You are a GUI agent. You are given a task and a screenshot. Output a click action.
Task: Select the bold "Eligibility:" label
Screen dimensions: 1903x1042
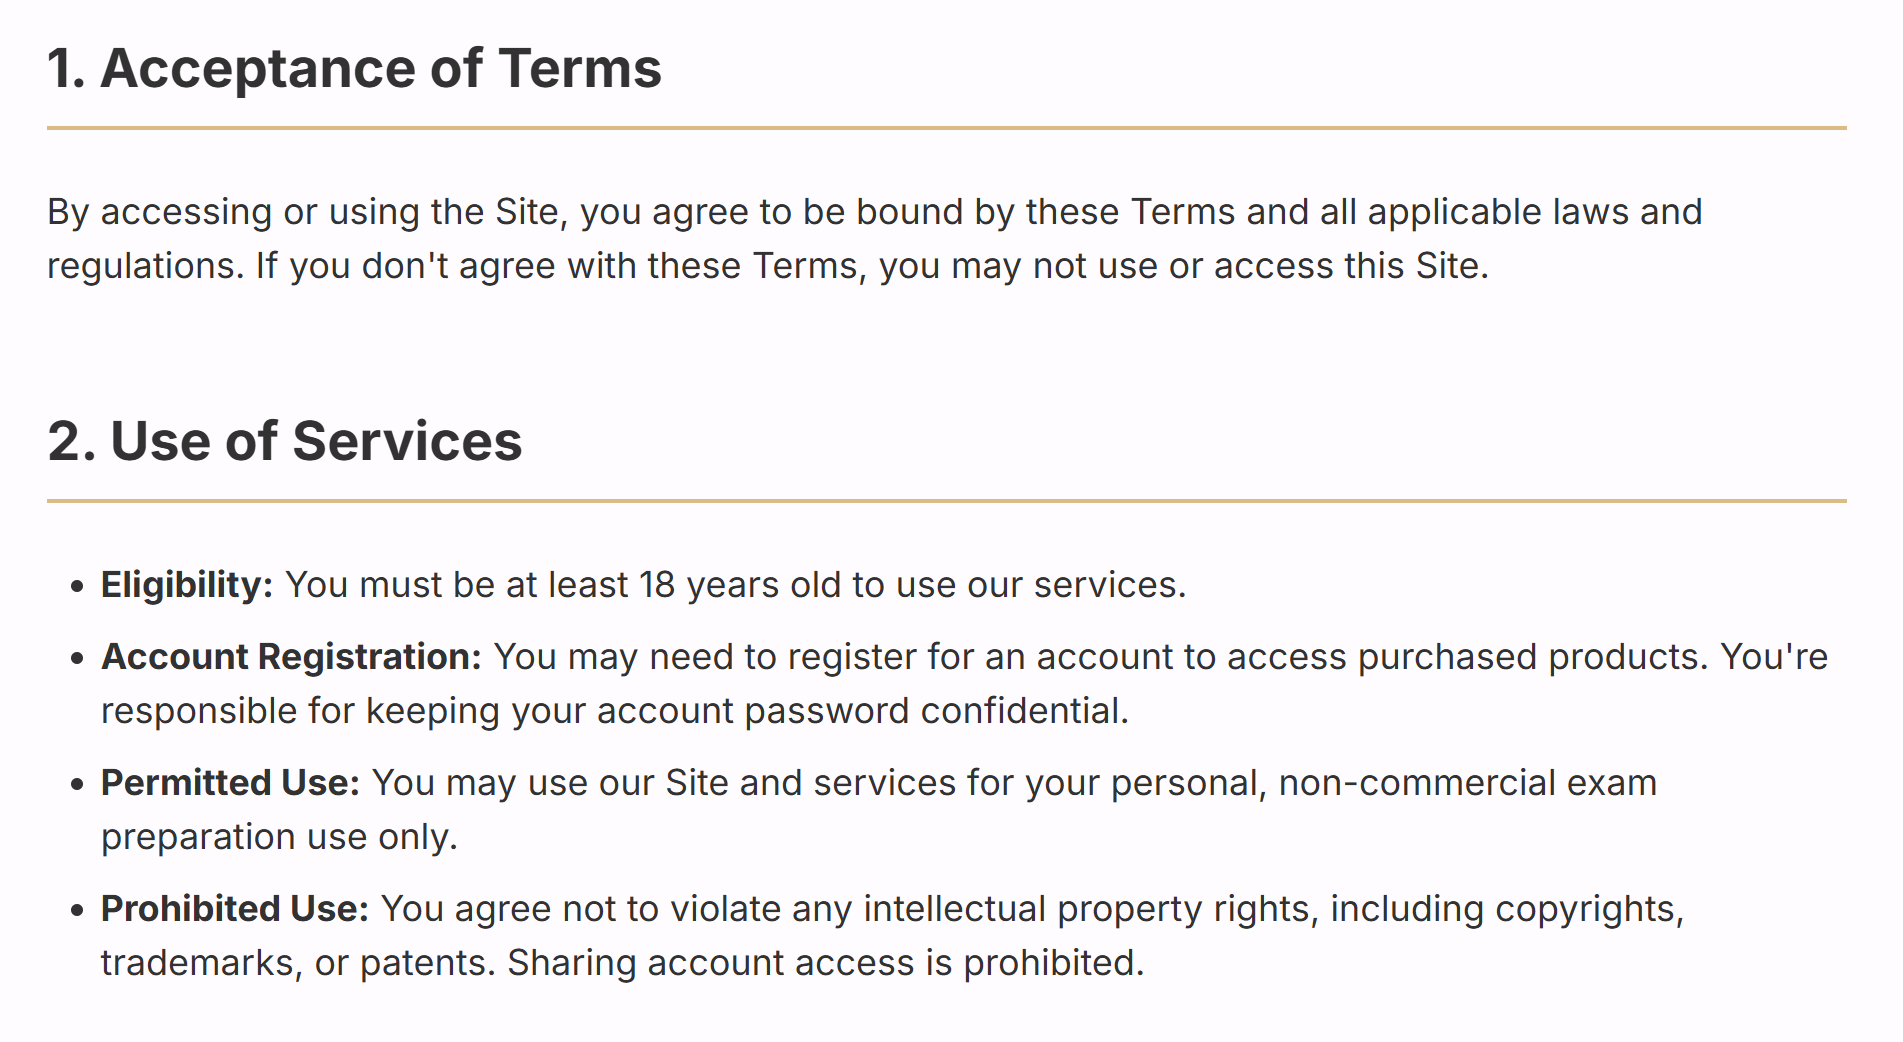click(187, 585)
